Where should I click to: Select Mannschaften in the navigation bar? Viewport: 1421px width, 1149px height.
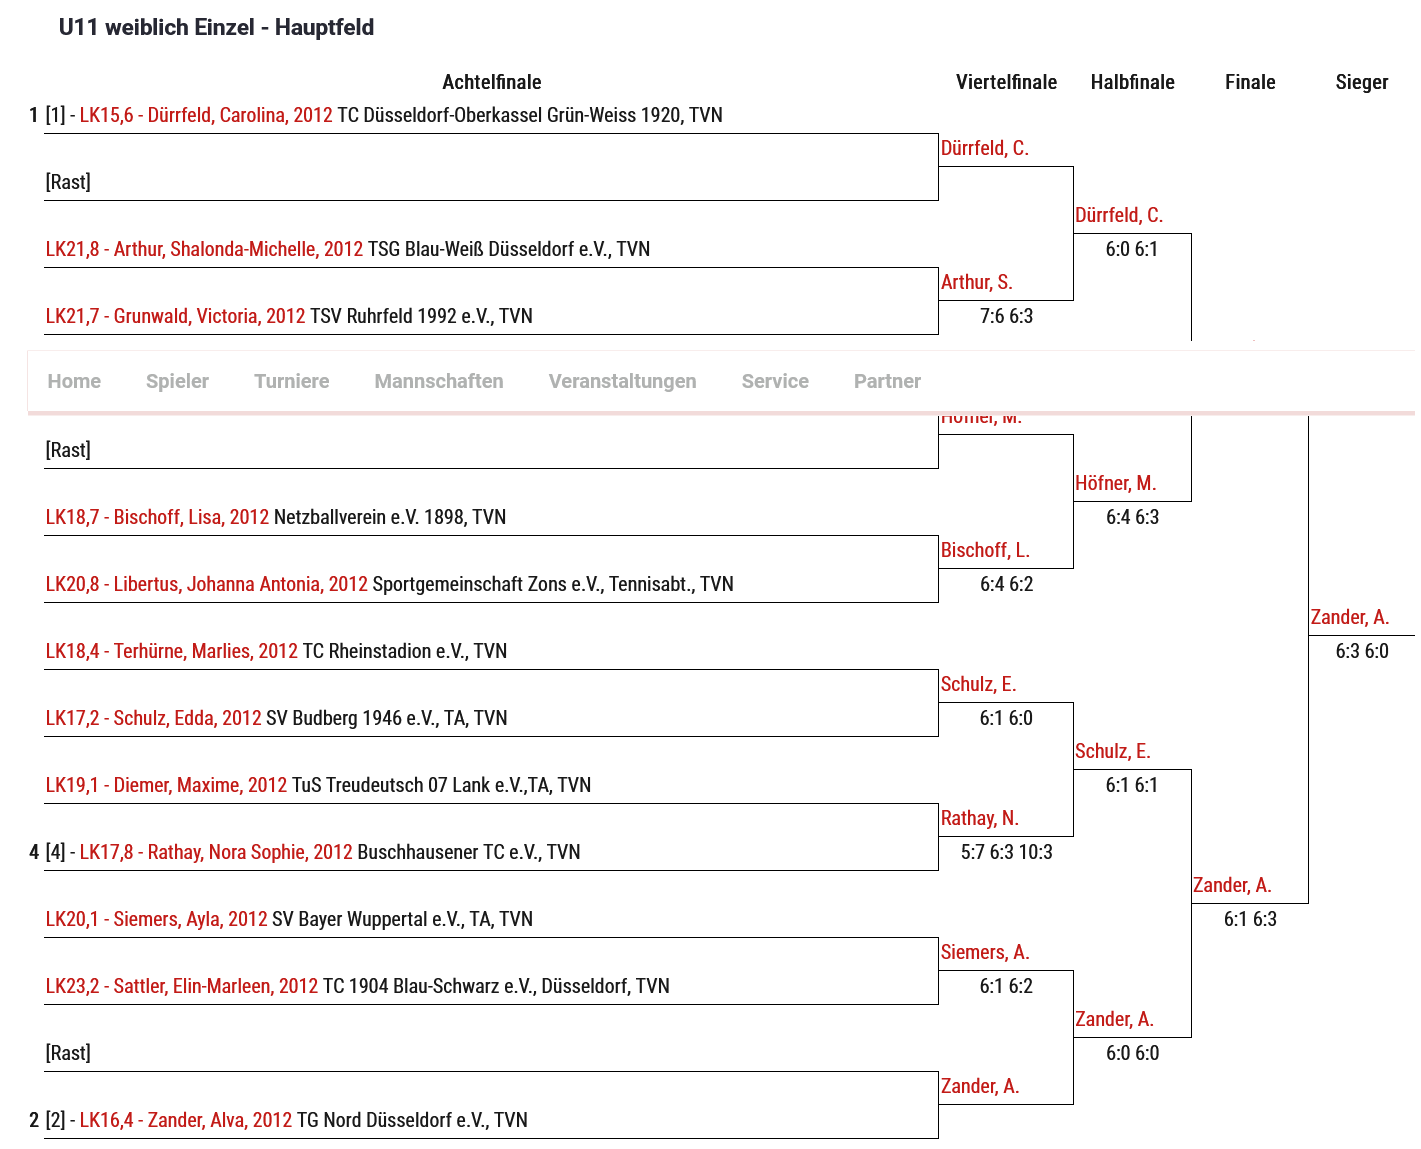438,381
